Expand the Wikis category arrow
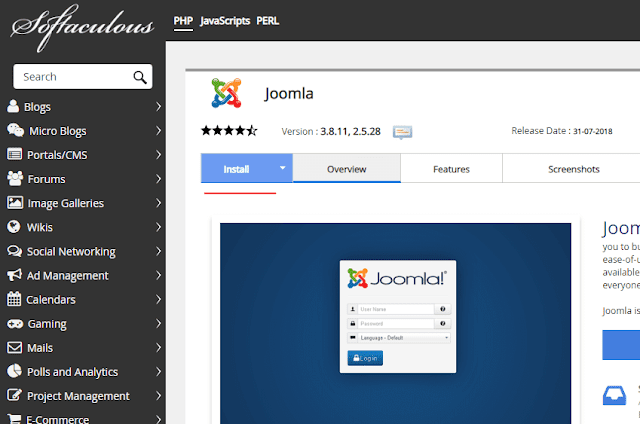The image size is (640, 424). pyautogui.click(x=159, y=227)
